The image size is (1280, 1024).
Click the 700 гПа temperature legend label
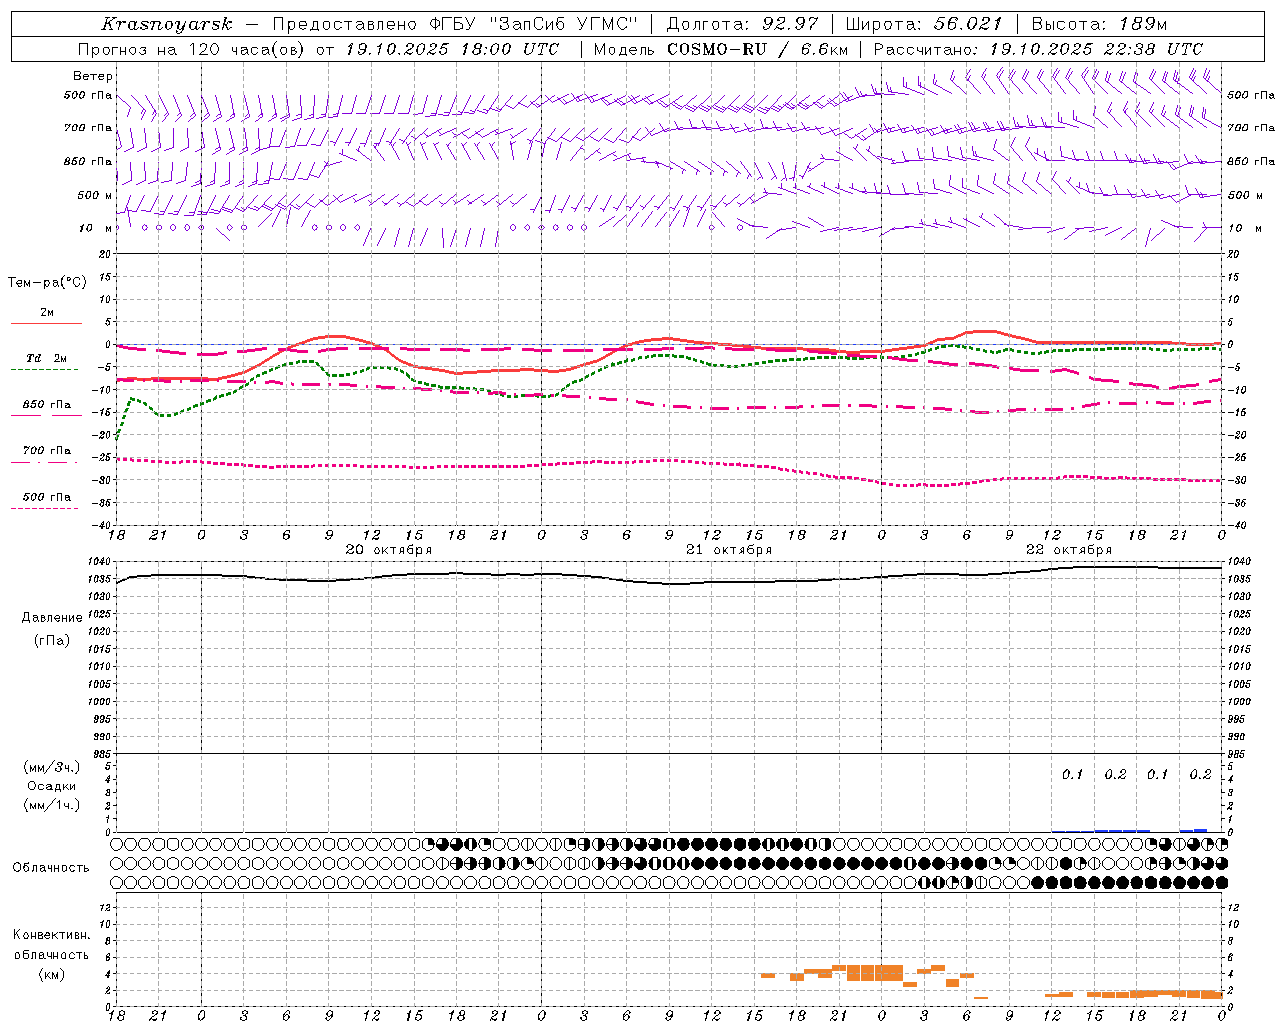point(47,451)
